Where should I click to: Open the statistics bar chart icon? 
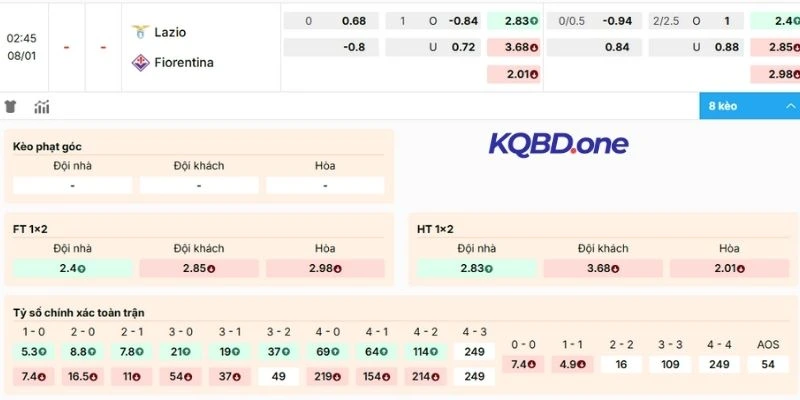pos(42,107)
